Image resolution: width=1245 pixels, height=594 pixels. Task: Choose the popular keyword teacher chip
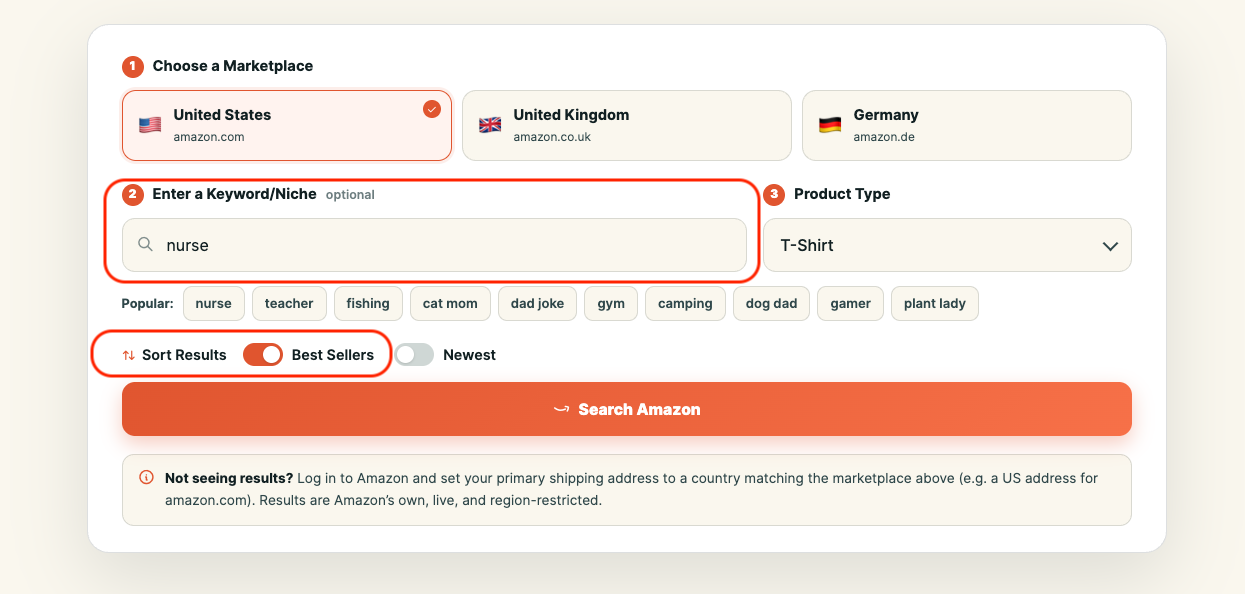pos(289,304)
